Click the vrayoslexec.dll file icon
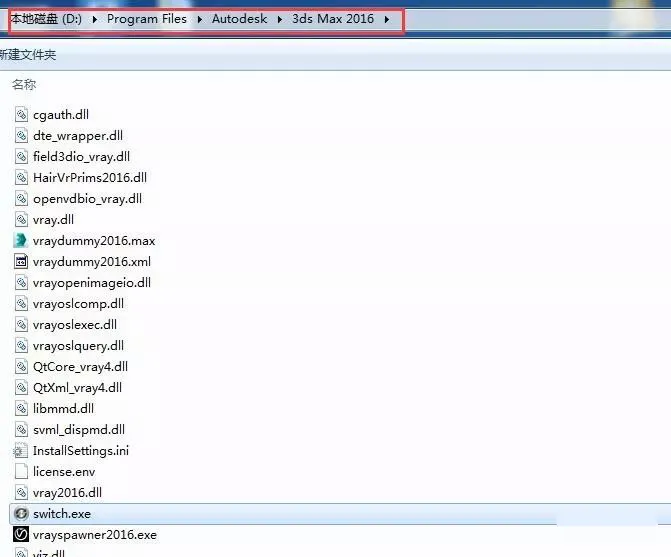 [21, 324]
